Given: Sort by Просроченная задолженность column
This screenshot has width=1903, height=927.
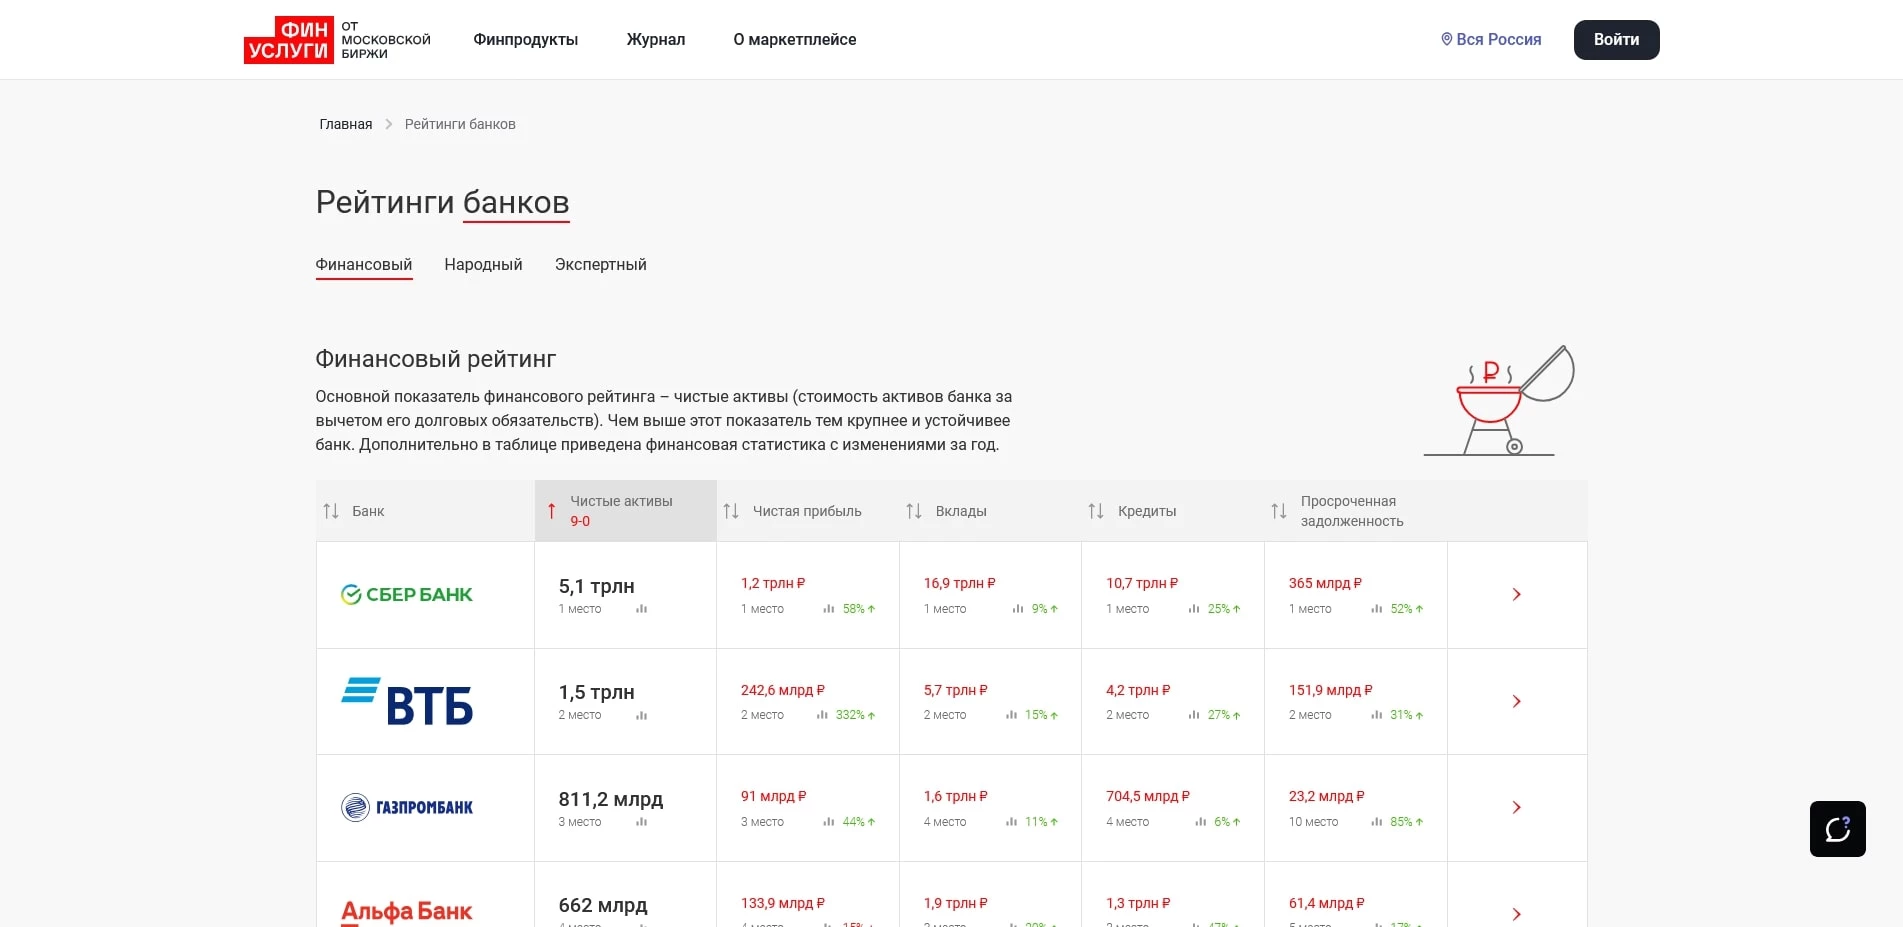Looking at the screenshot, I should click(1279, 511).
